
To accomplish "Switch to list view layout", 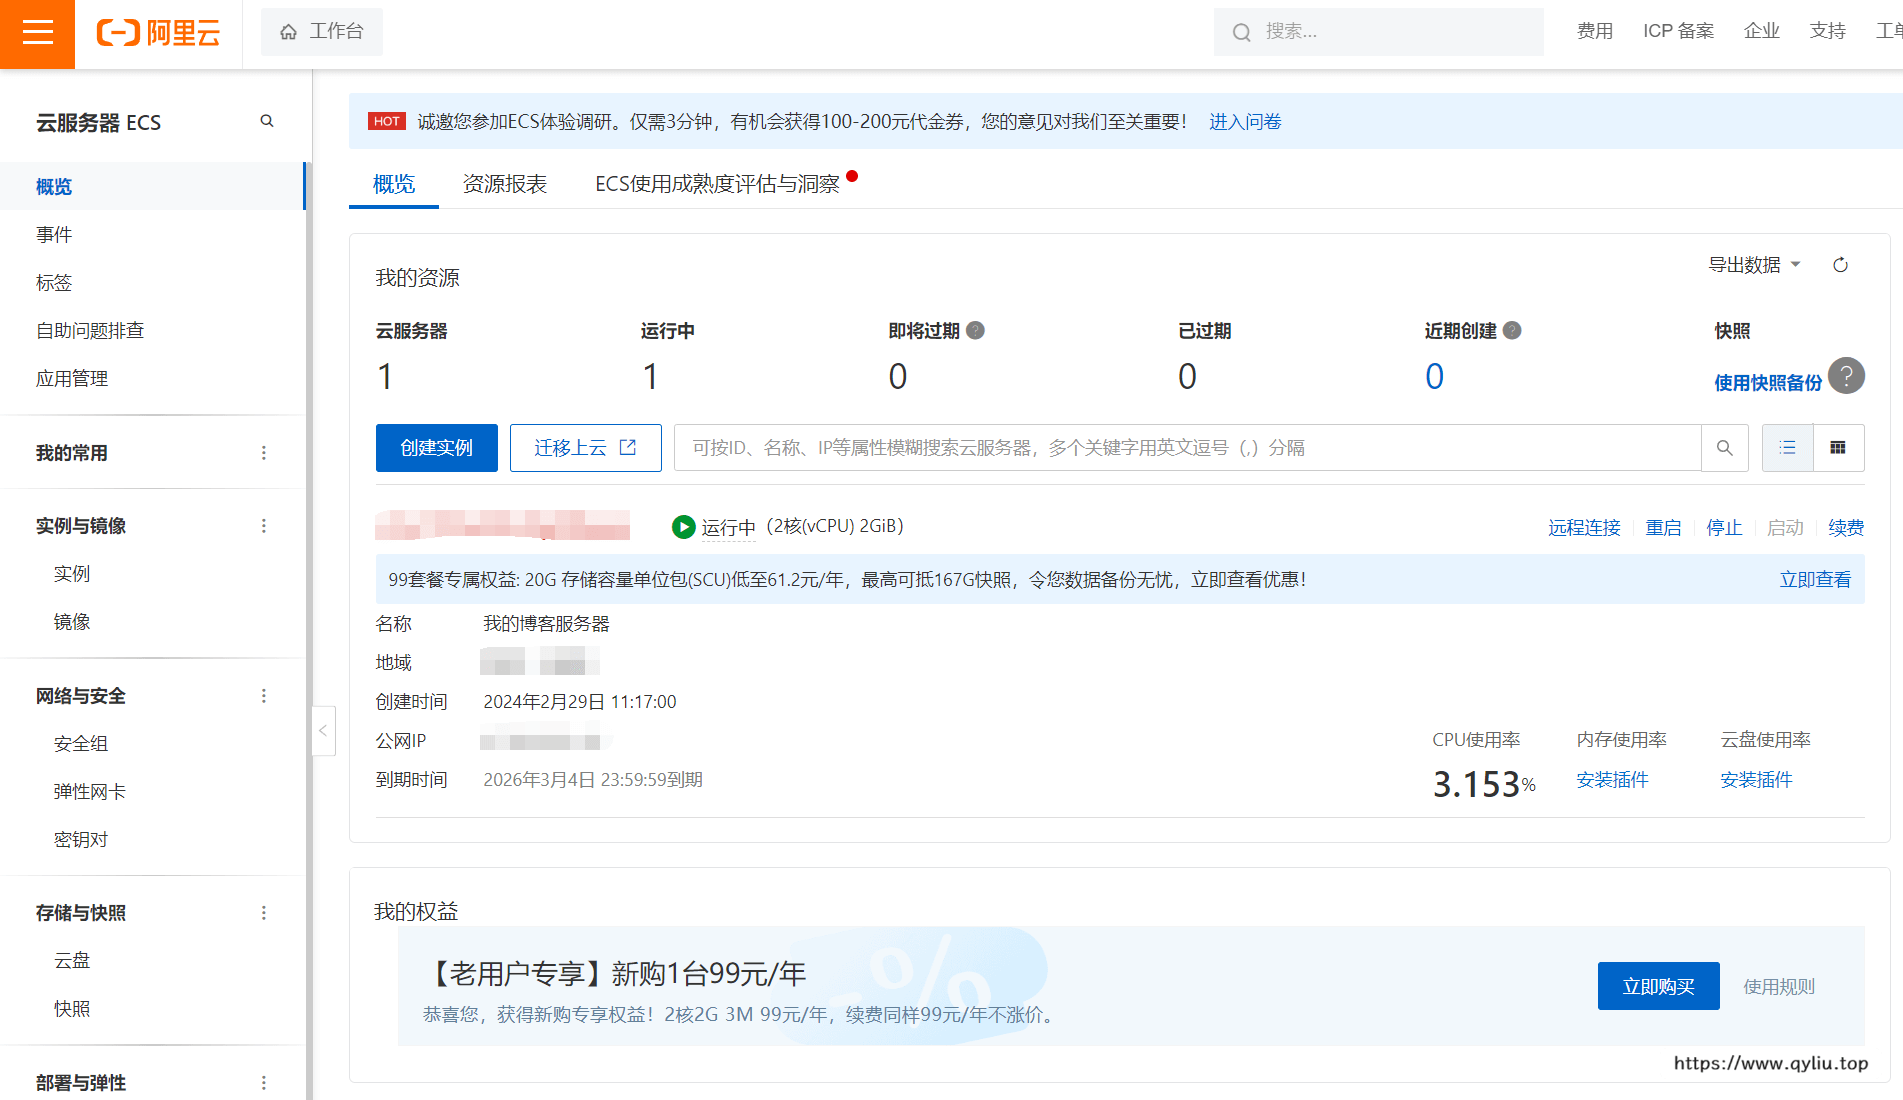I will click(1787, 448).
